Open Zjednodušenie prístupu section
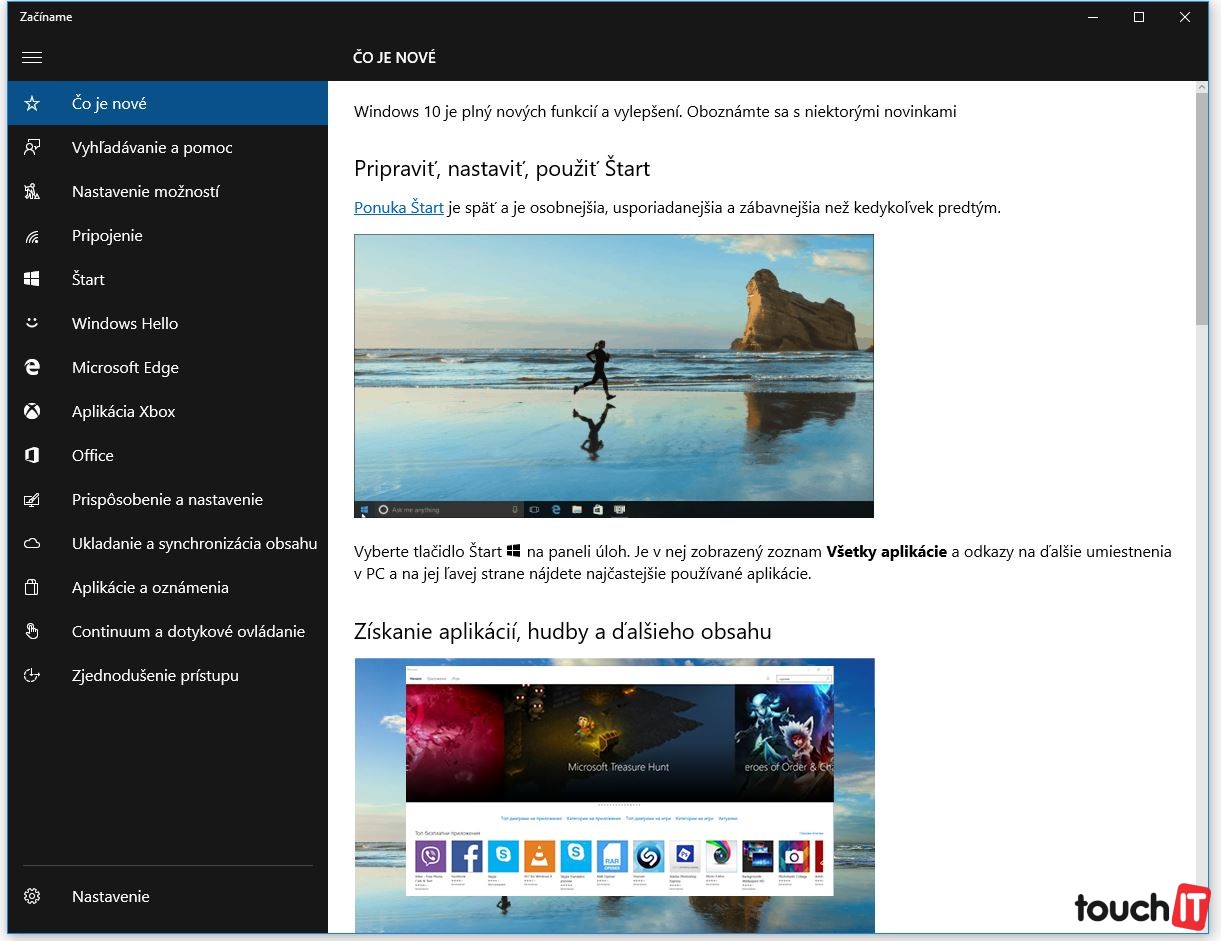The height and width of the screenshot is (941, 1221). (x=155, y=676)
